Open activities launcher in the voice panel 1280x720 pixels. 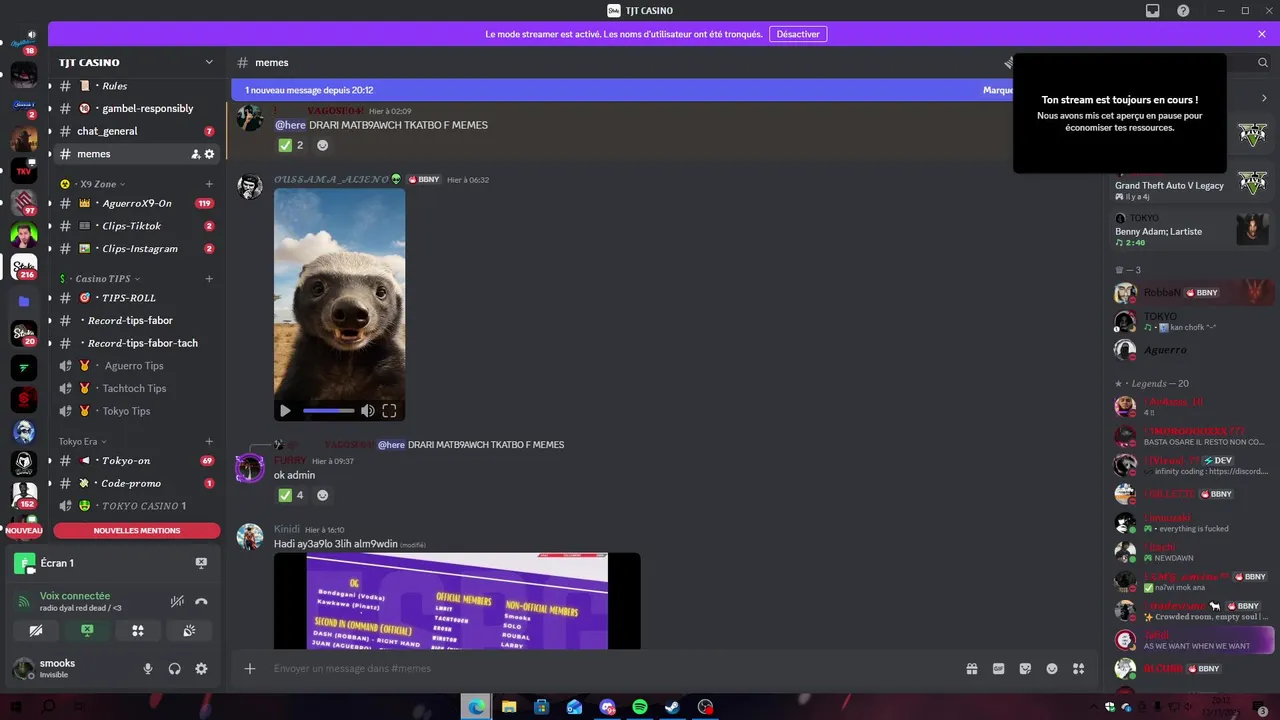(138, 630)
